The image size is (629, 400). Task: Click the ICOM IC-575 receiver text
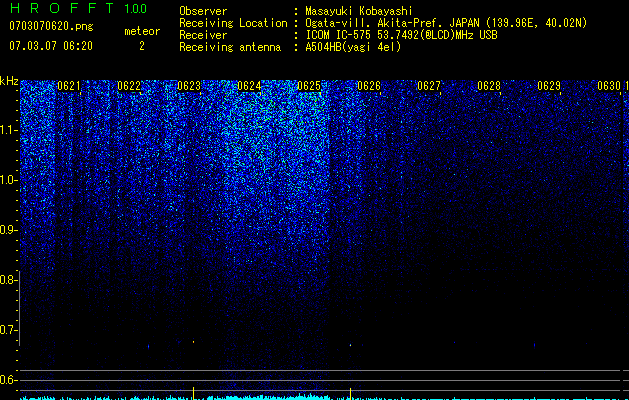(x=401, y=35)
